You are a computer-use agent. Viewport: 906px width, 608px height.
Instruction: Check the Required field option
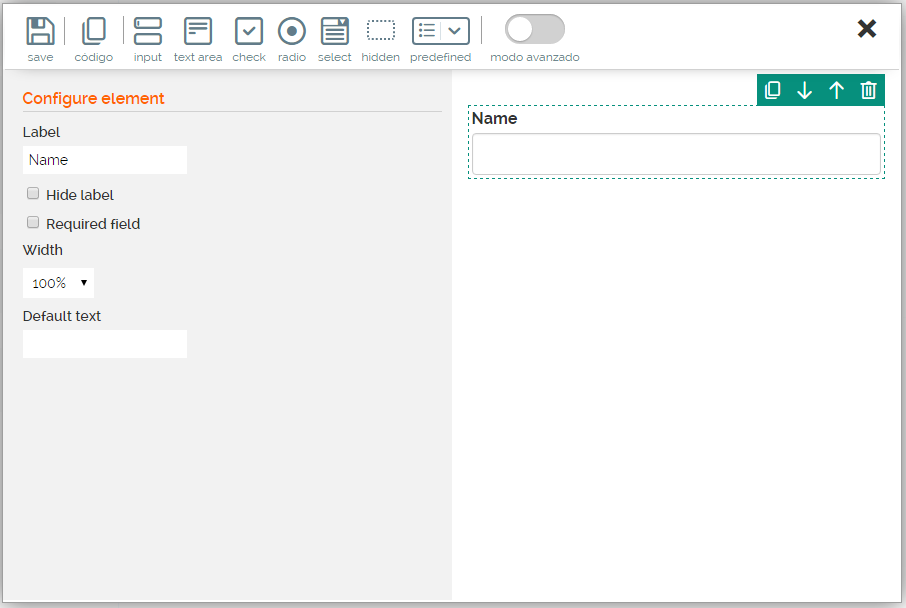point(33,223)
